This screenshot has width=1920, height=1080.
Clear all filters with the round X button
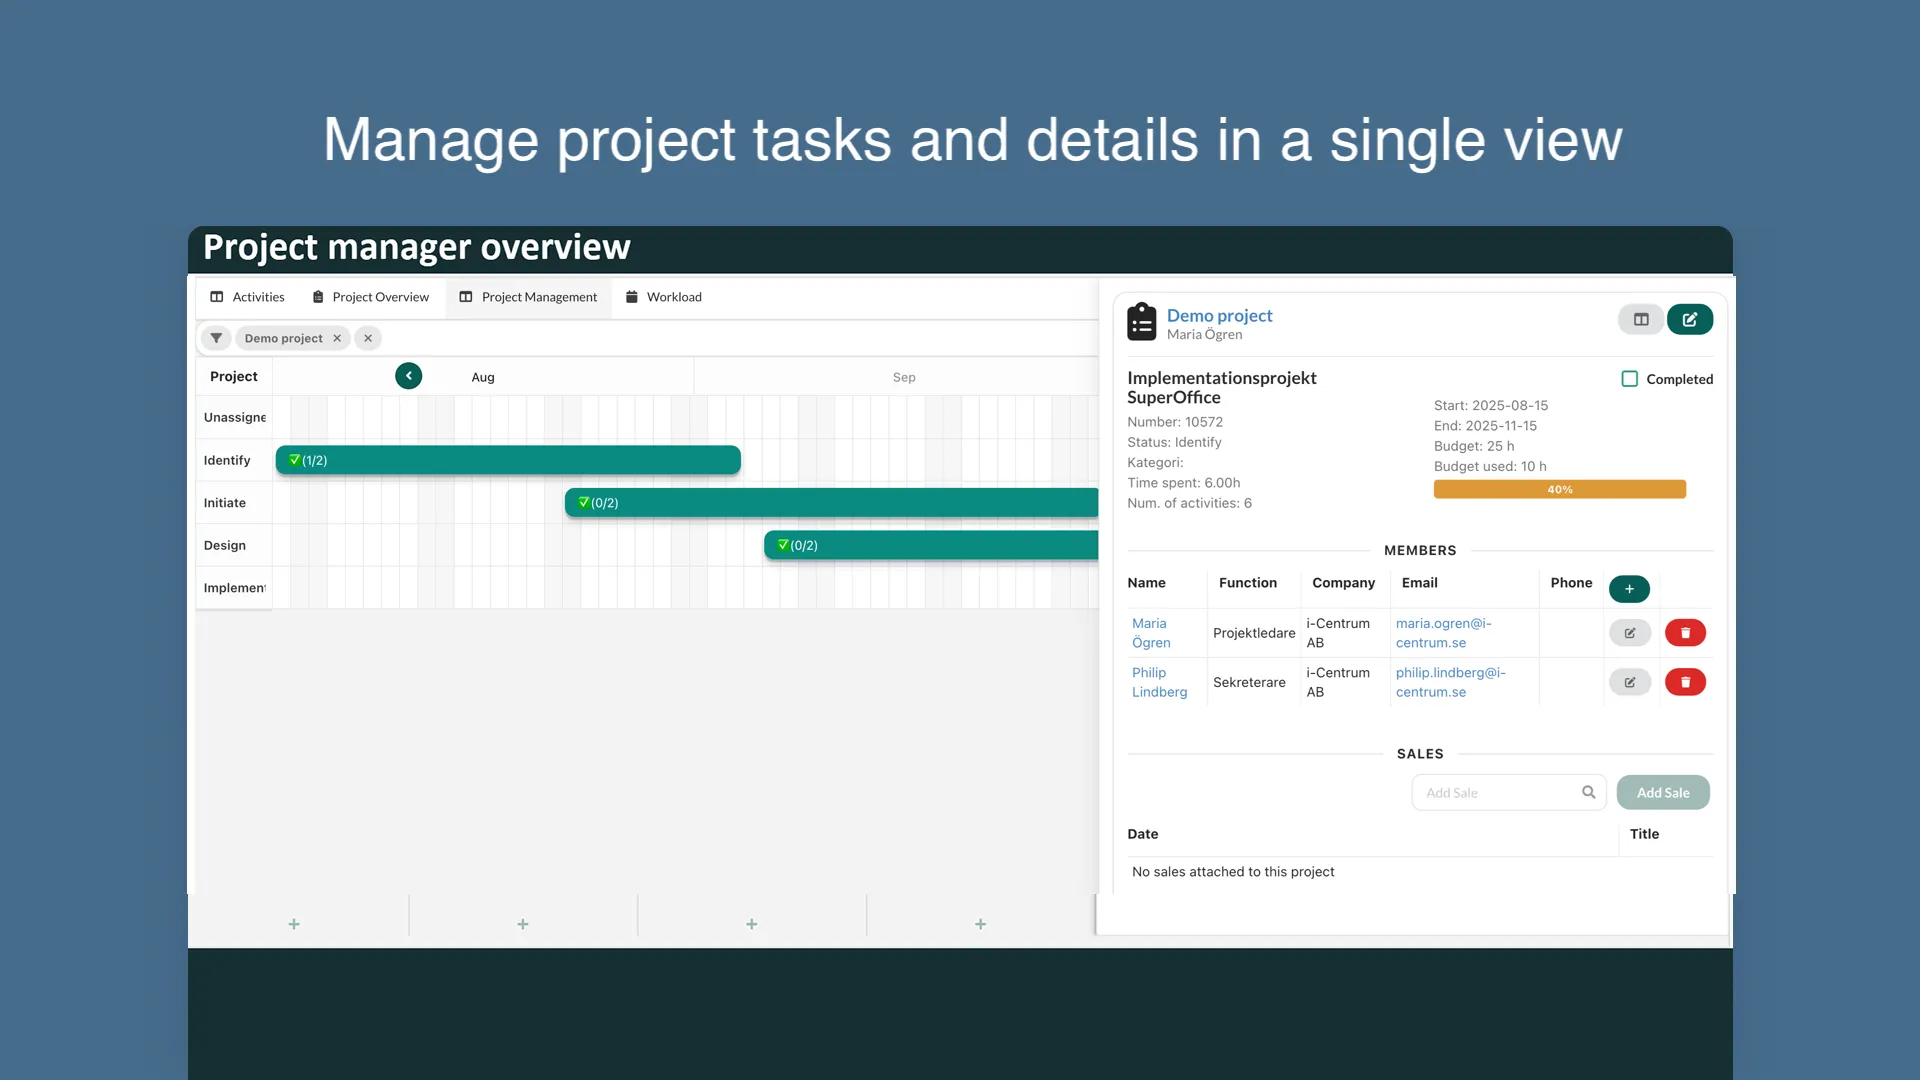(368, 338)
